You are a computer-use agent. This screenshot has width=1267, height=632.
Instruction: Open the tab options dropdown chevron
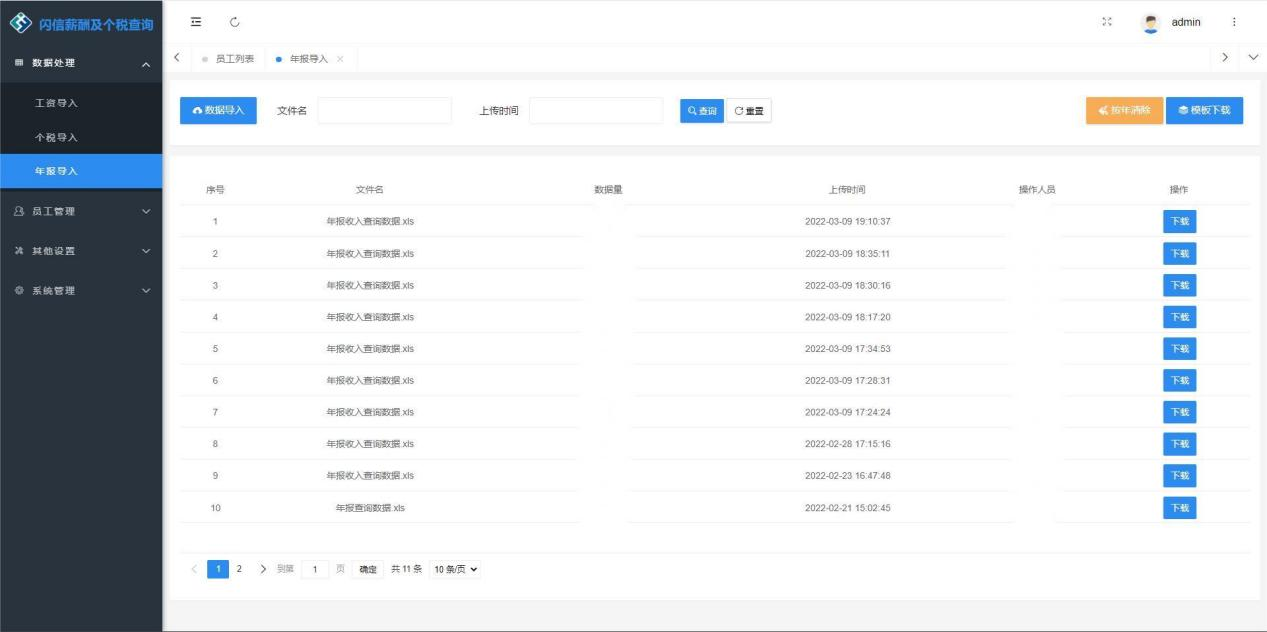point(1253,58)
